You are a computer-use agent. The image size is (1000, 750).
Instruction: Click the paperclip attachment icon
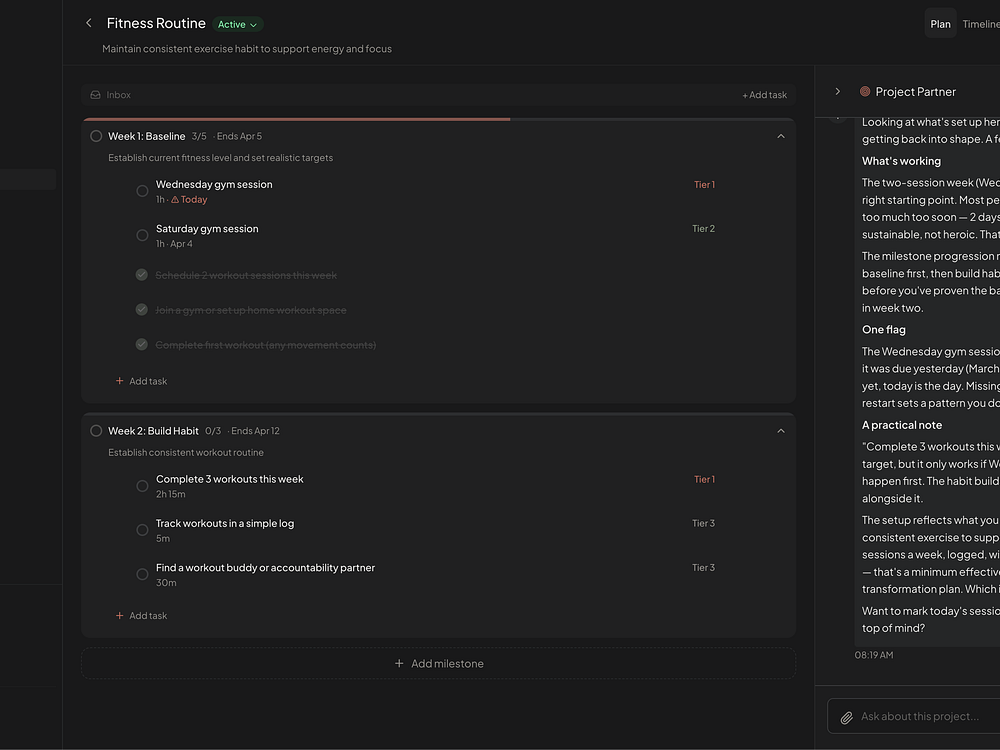point(846,717)
